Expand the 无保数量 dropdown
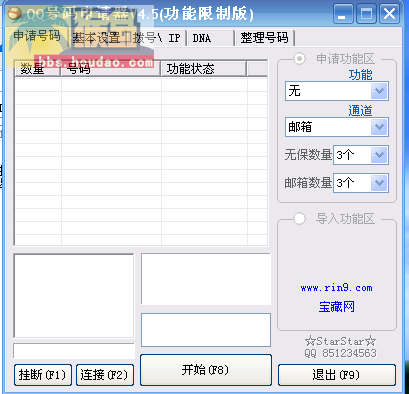409x394 pixels. coord(379,155)
